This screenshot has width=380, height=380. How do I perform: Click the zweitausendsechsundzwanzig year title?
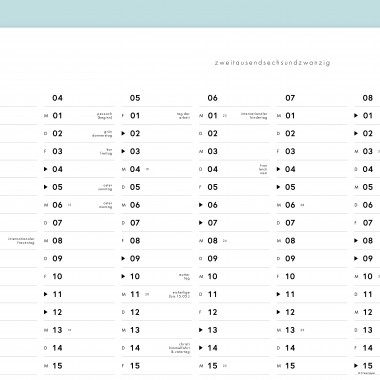tap(272, 63)
